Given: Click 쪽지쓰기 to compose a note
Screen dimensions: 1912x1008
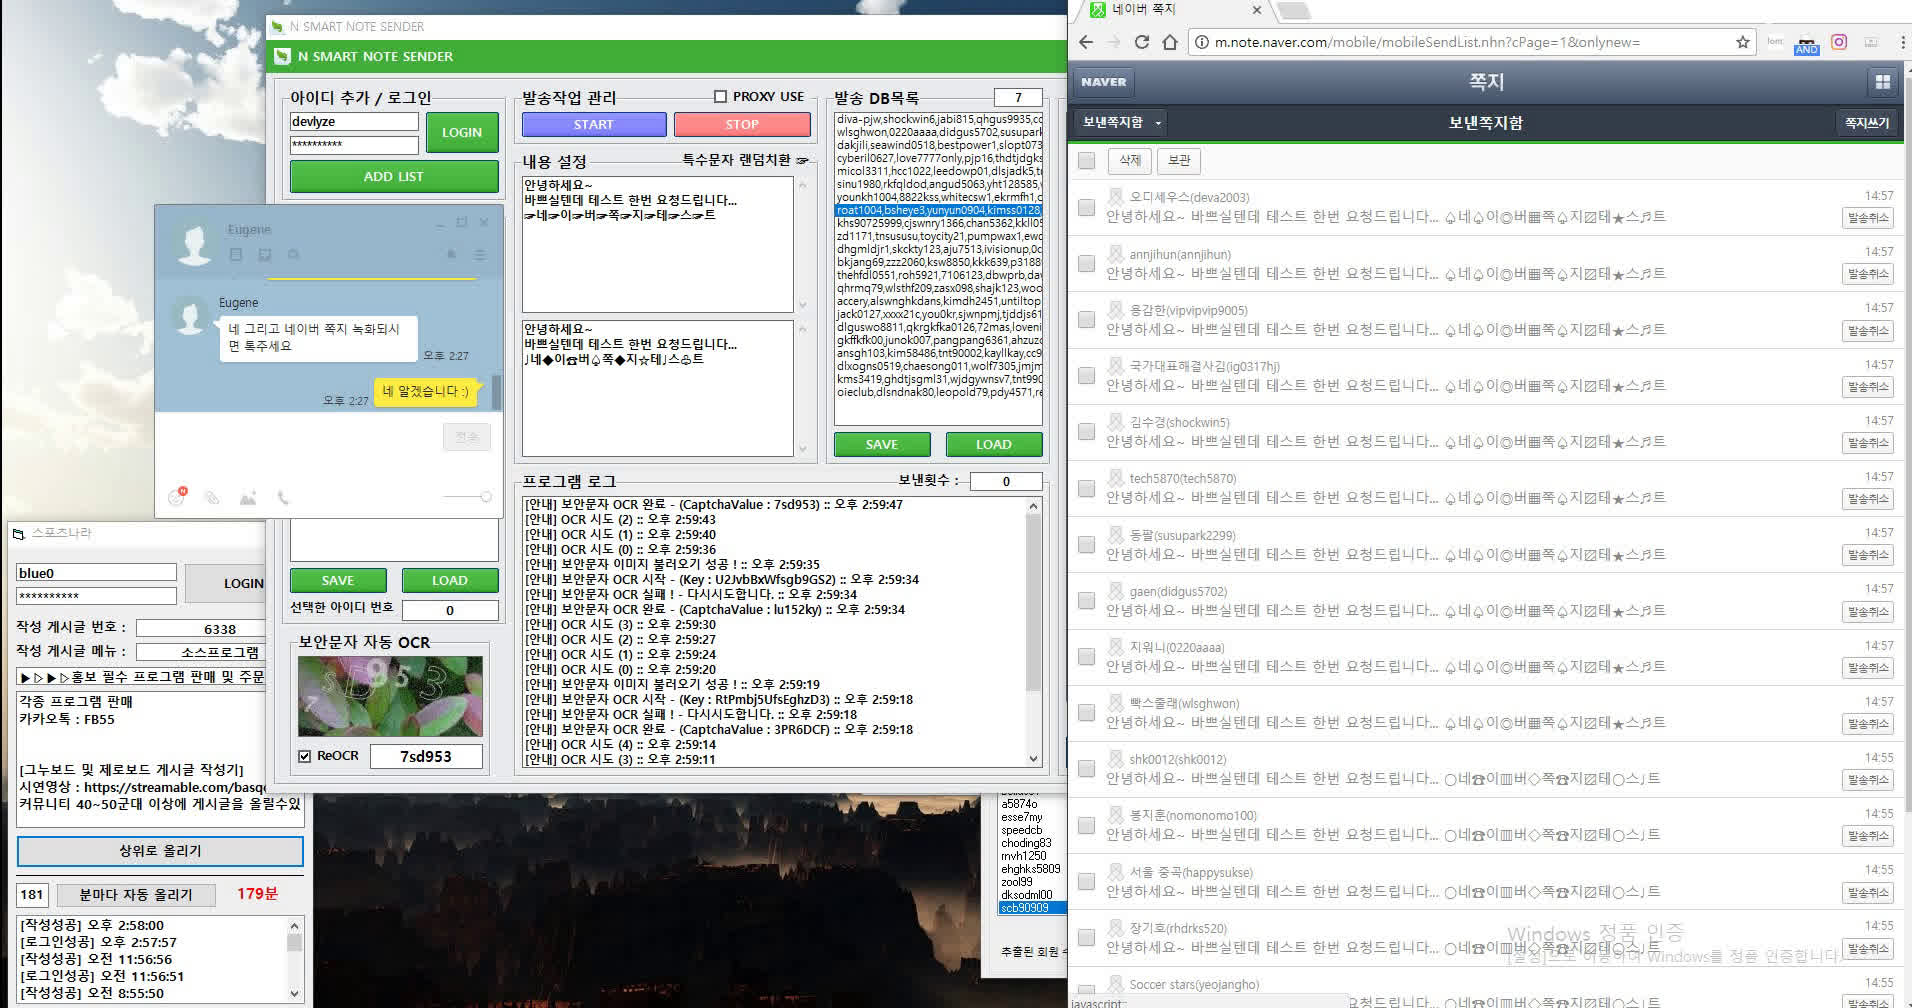Looking at the screenshot, I should 1867,123.
